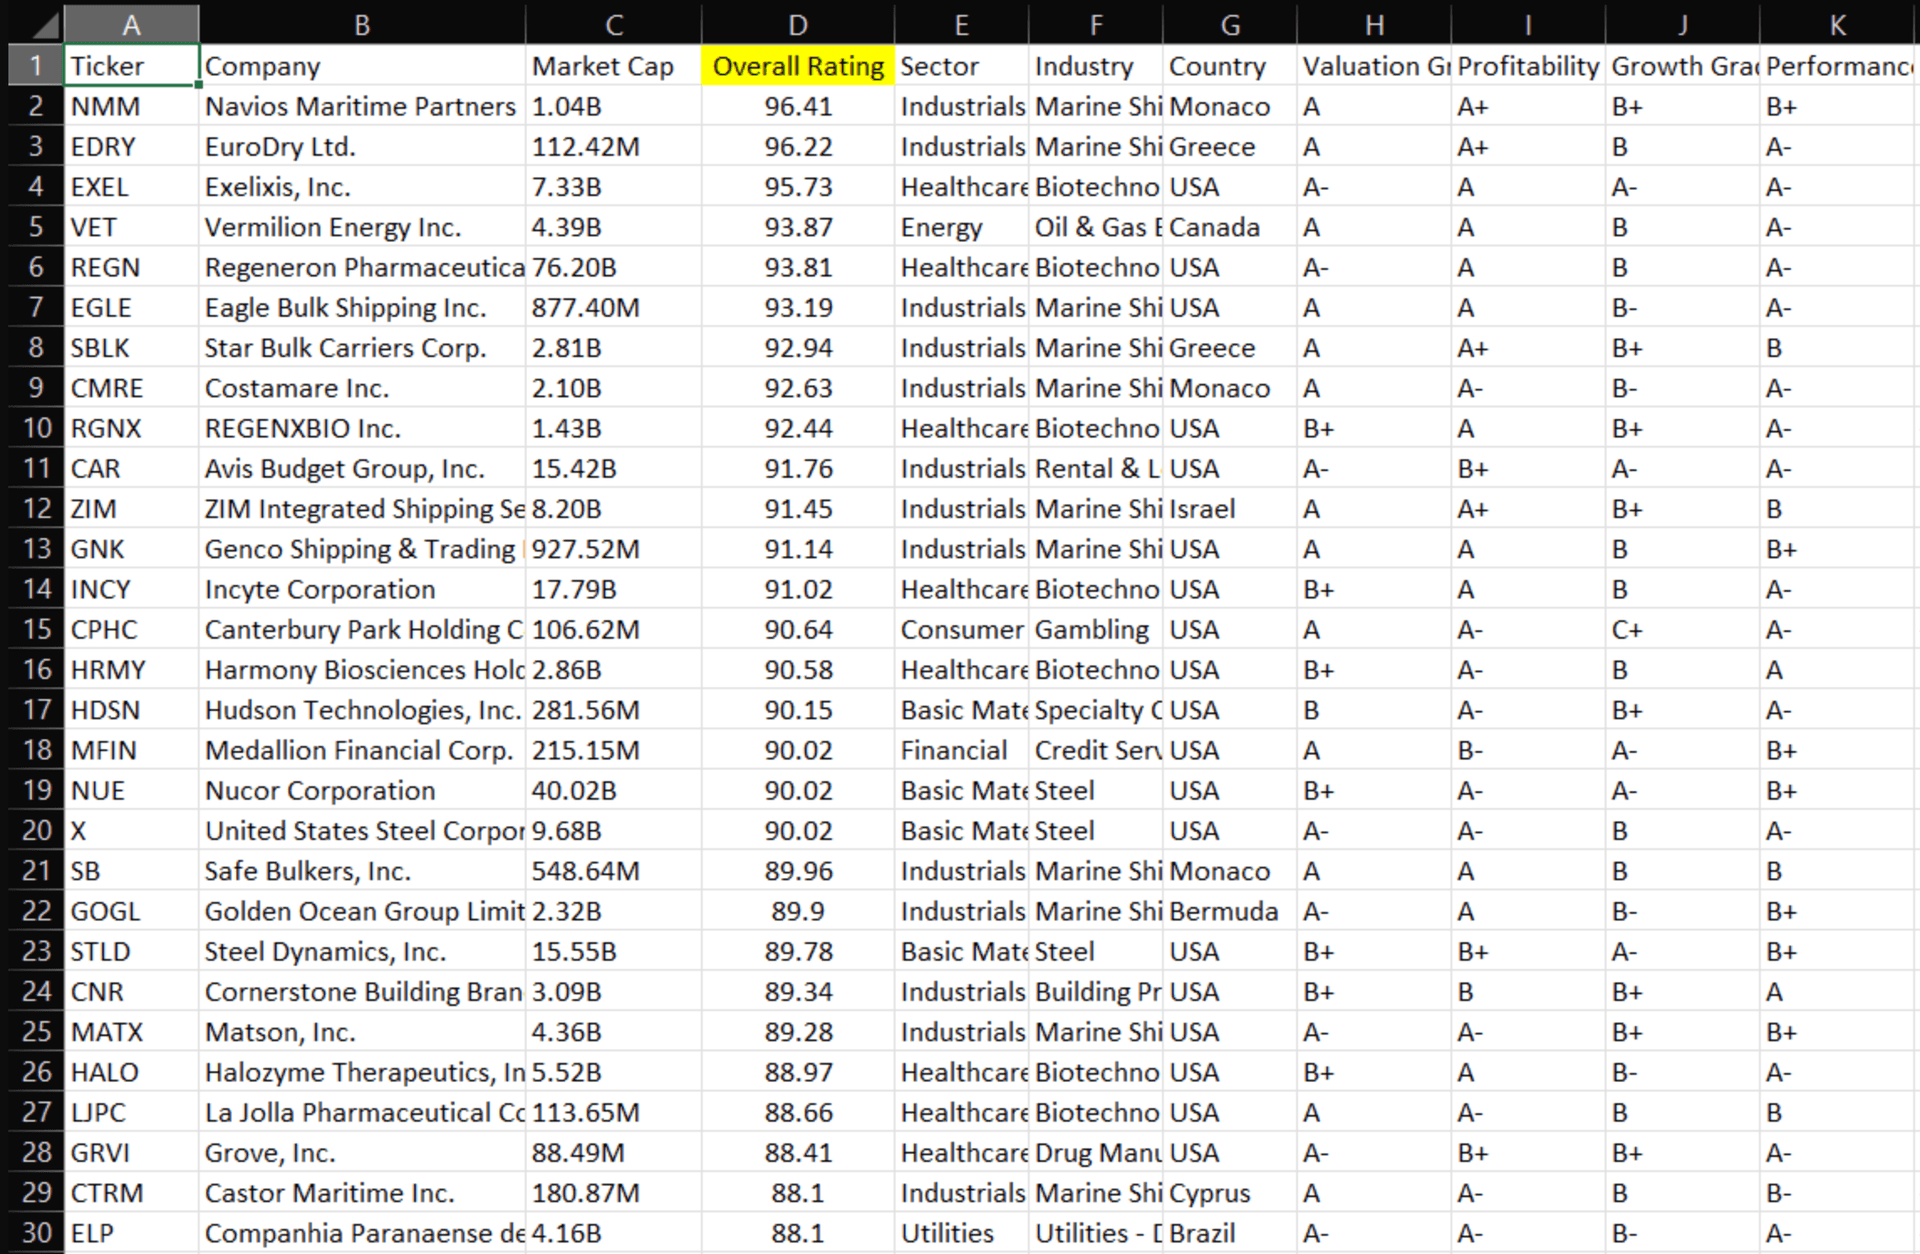Click the yellow Overall Rating header cell

[797, 66]
